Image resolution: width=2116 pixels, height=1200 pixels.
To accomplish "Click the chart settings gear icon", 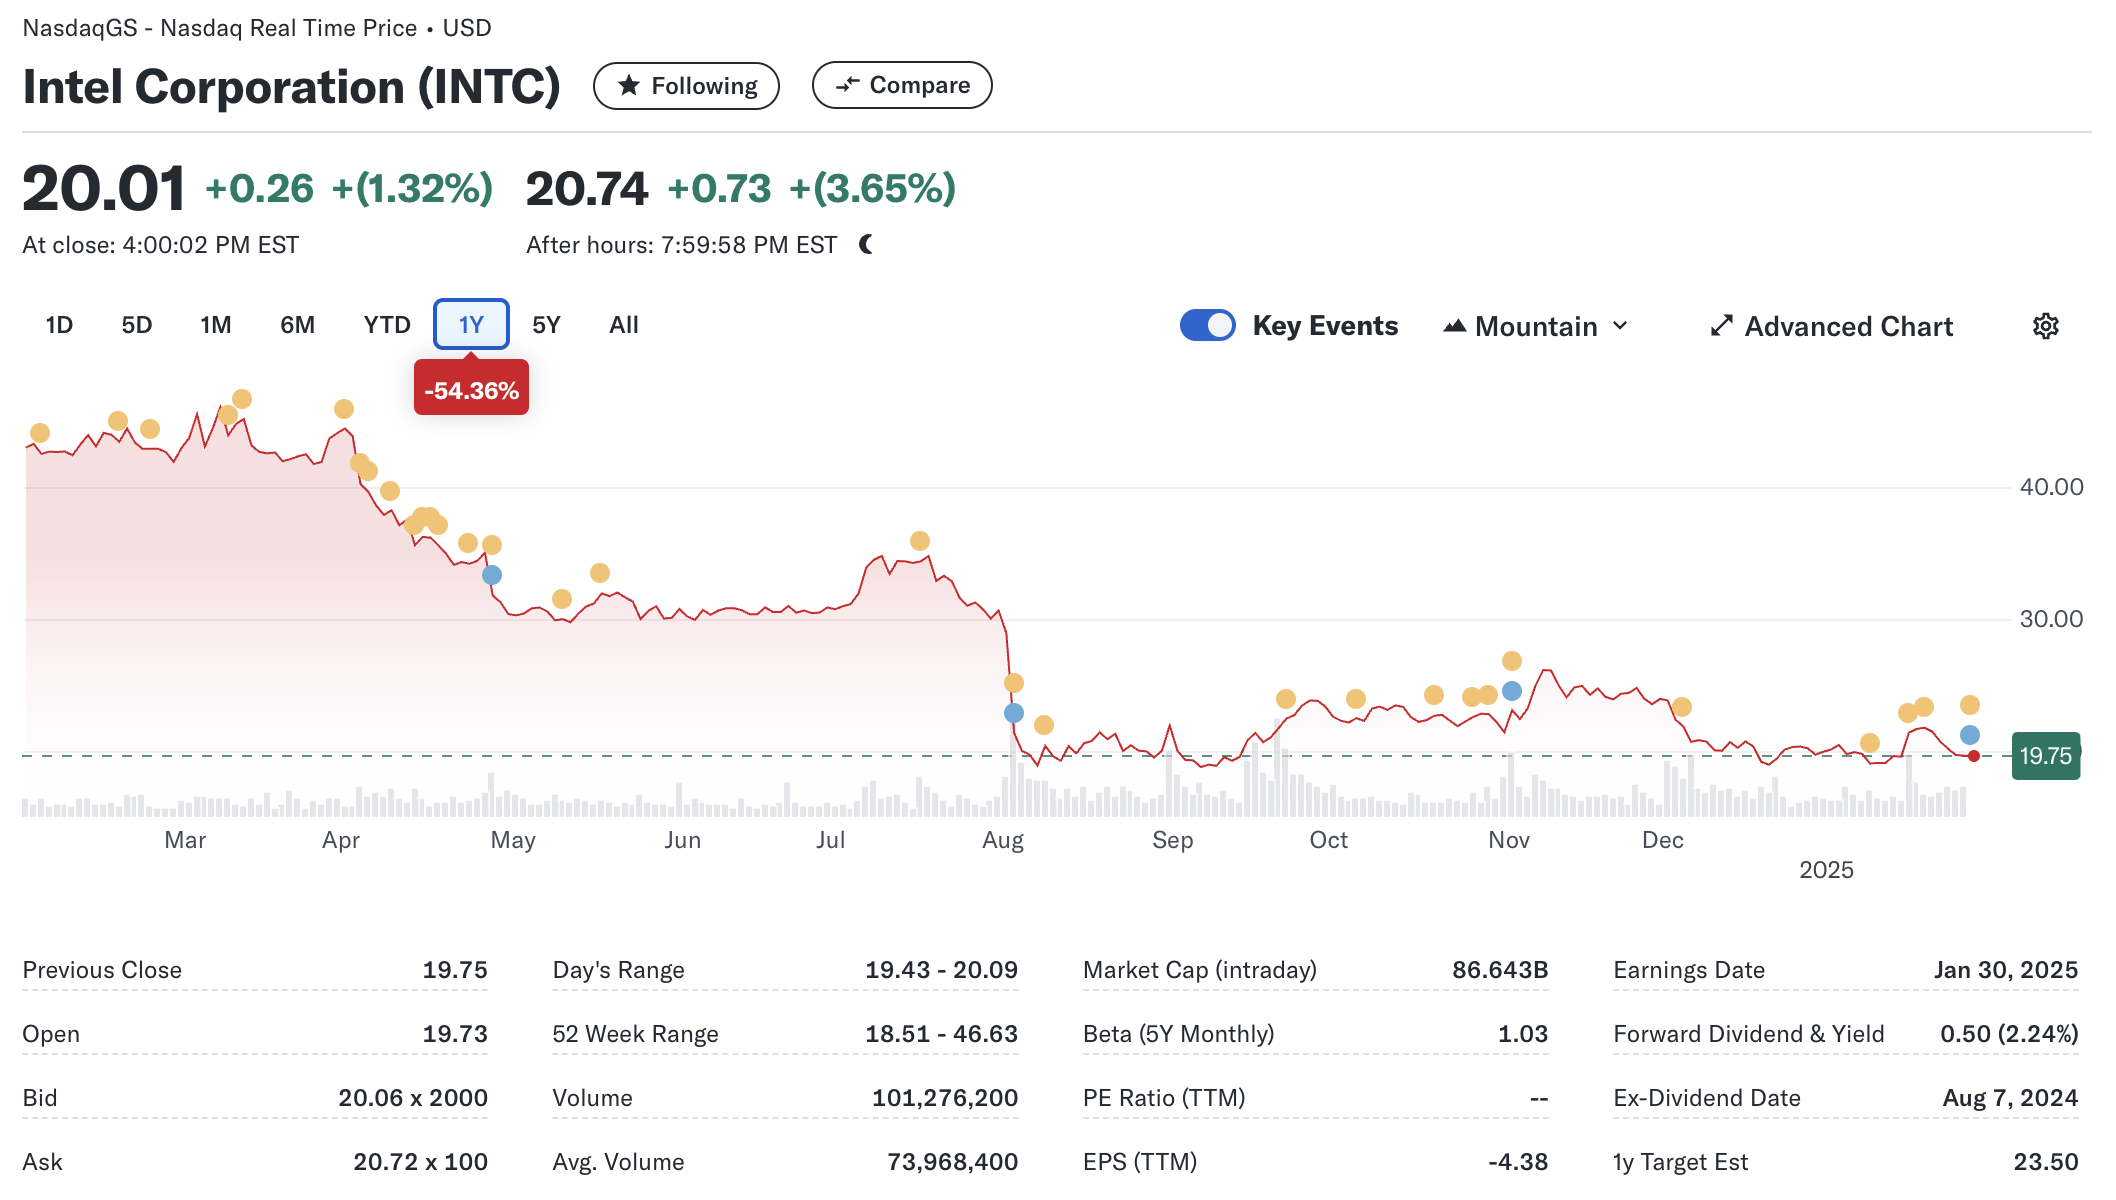I will (x=2045, y=326).
